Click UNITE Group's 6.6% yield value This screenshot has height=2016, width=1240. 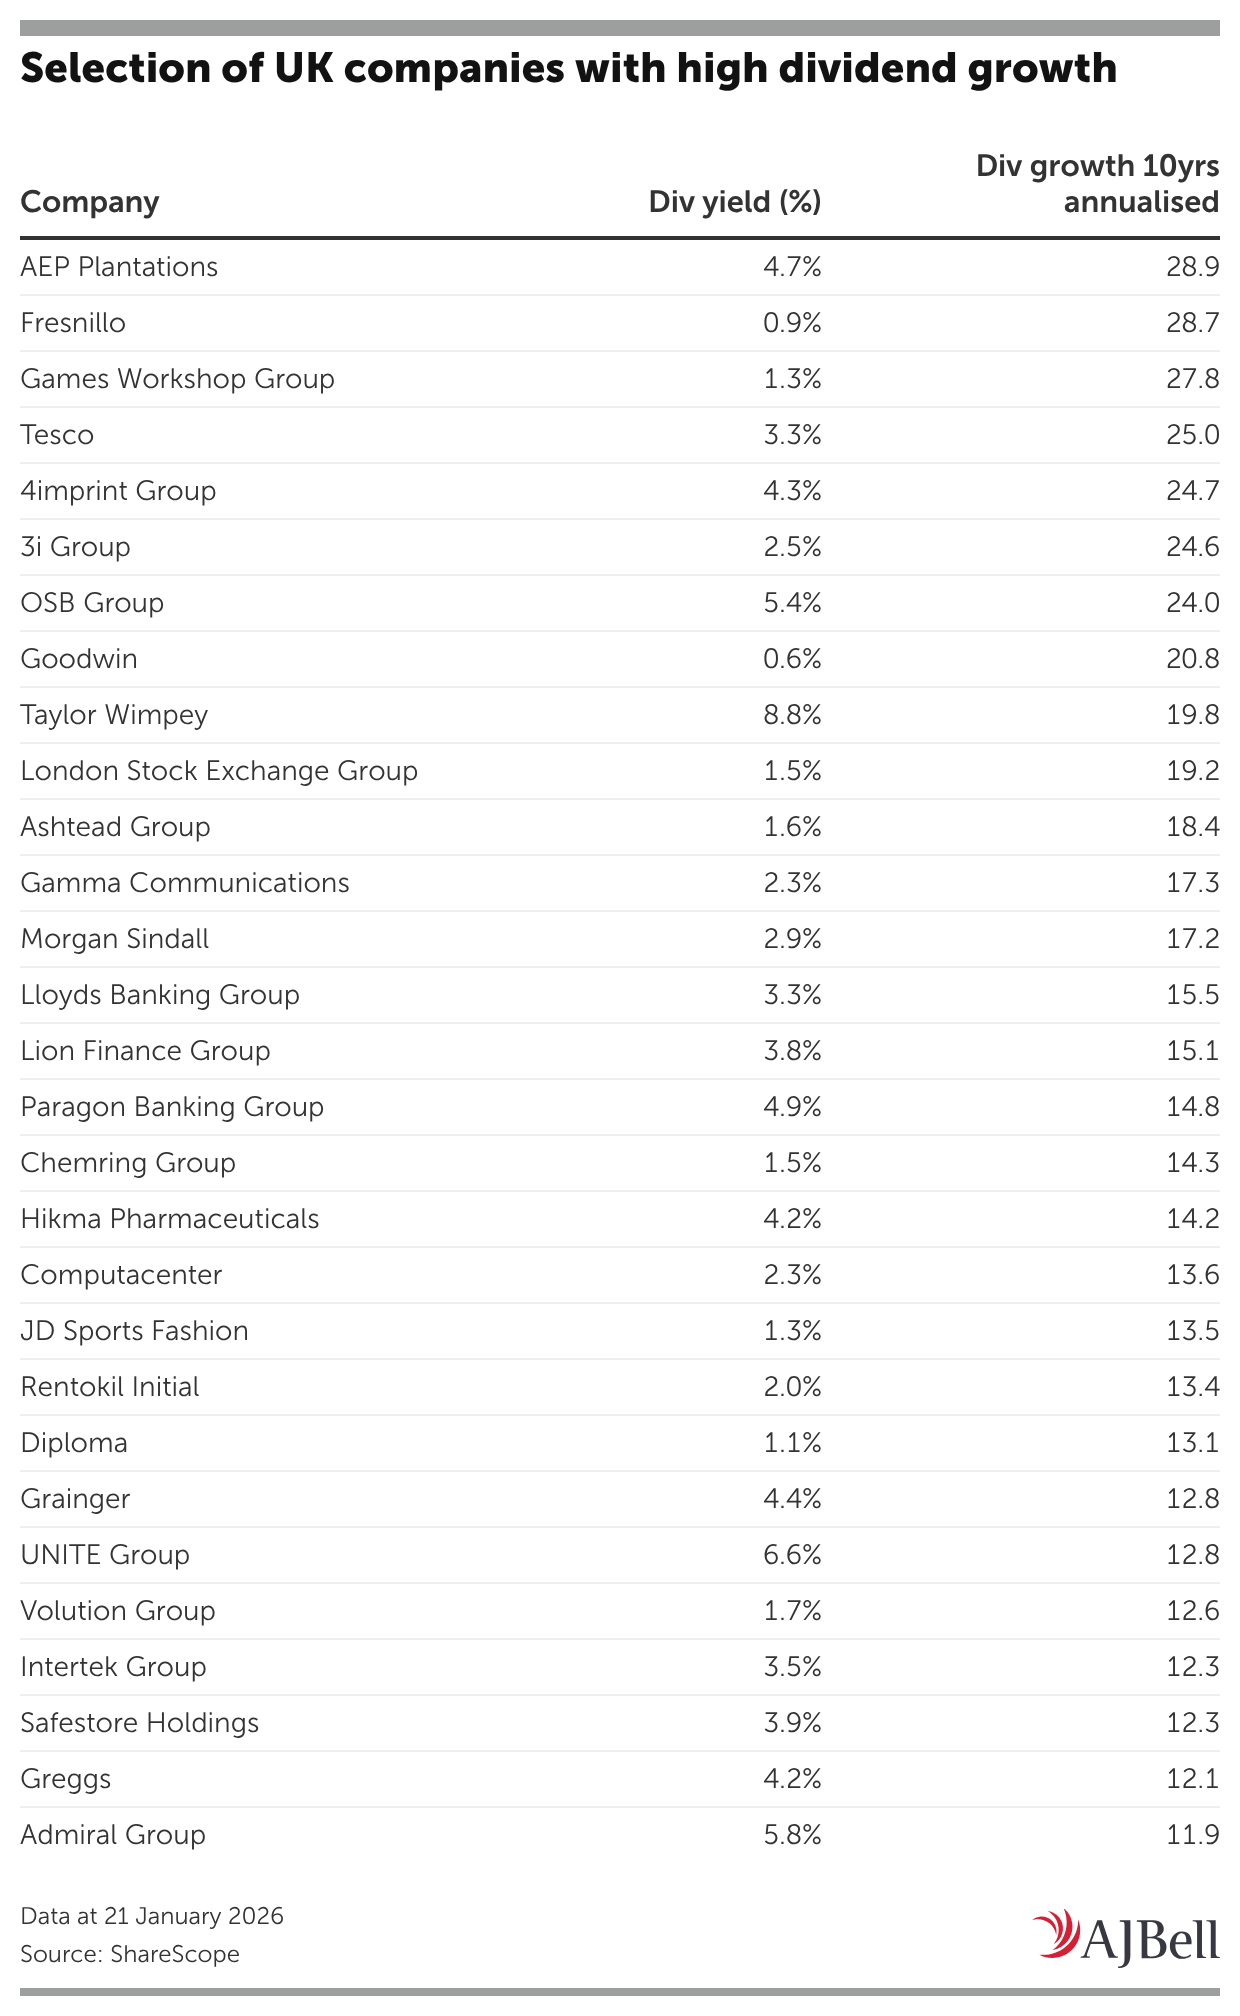[794, 1555]
